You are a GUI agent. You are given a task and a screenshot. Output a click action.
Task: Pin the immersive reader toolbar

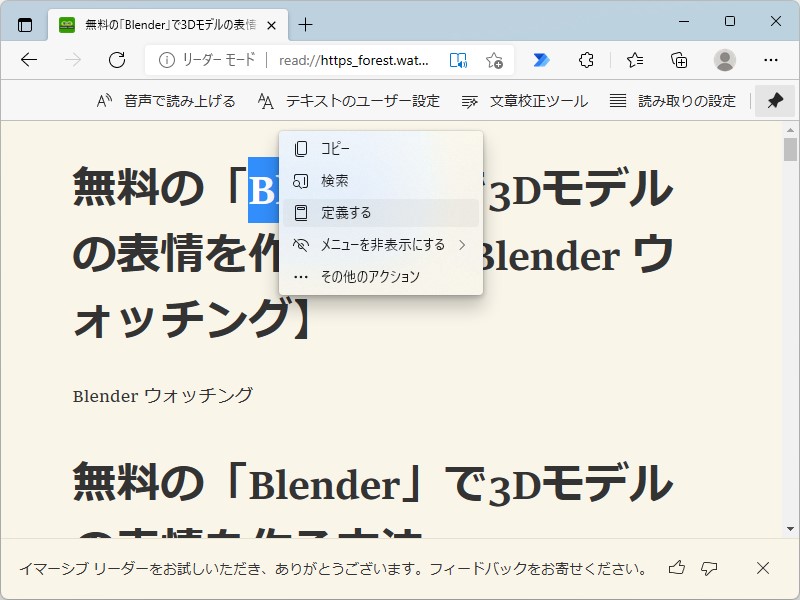775,100
